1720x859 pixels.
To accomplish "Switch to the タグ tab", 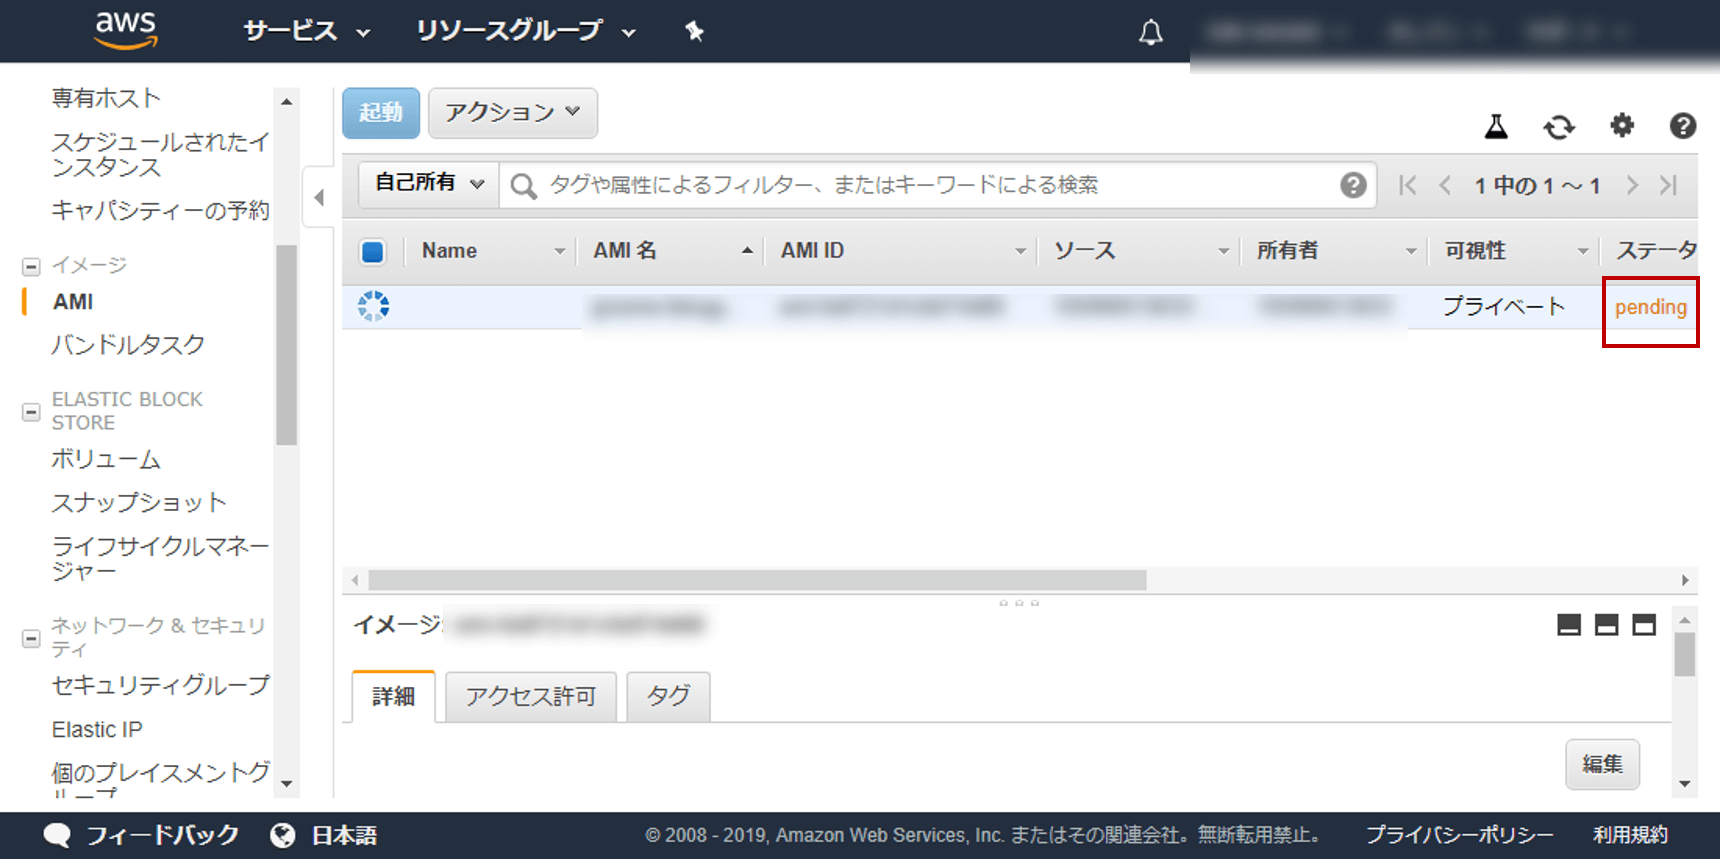I will click(668, 697).
